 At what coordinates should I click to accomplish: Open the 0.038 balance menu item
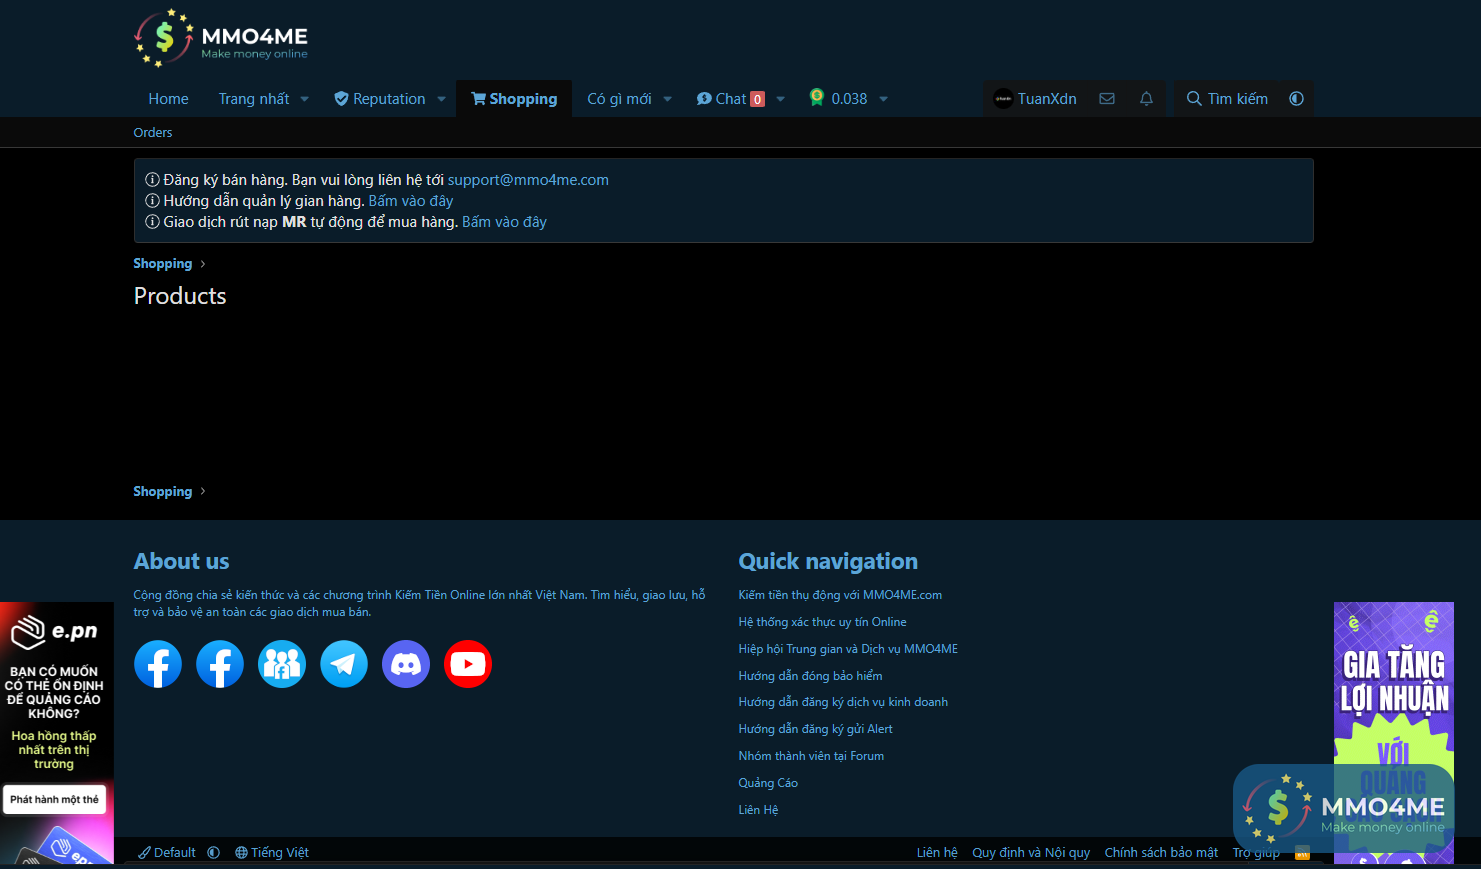839,98
